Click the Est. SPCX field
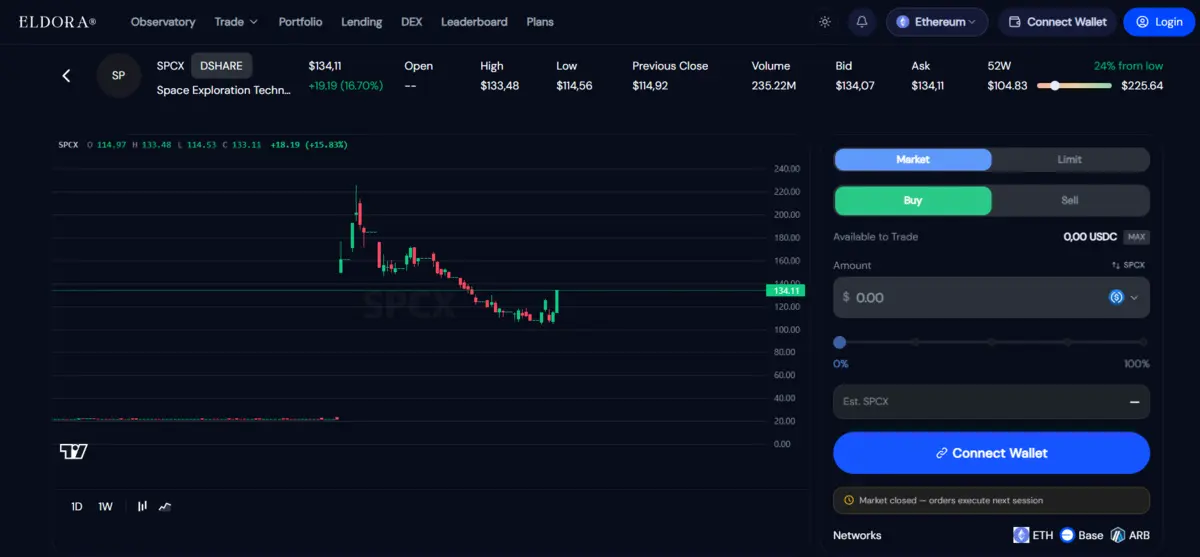Image resolution: width=1200 pixels, height=557 pixels. pos(991,402)
